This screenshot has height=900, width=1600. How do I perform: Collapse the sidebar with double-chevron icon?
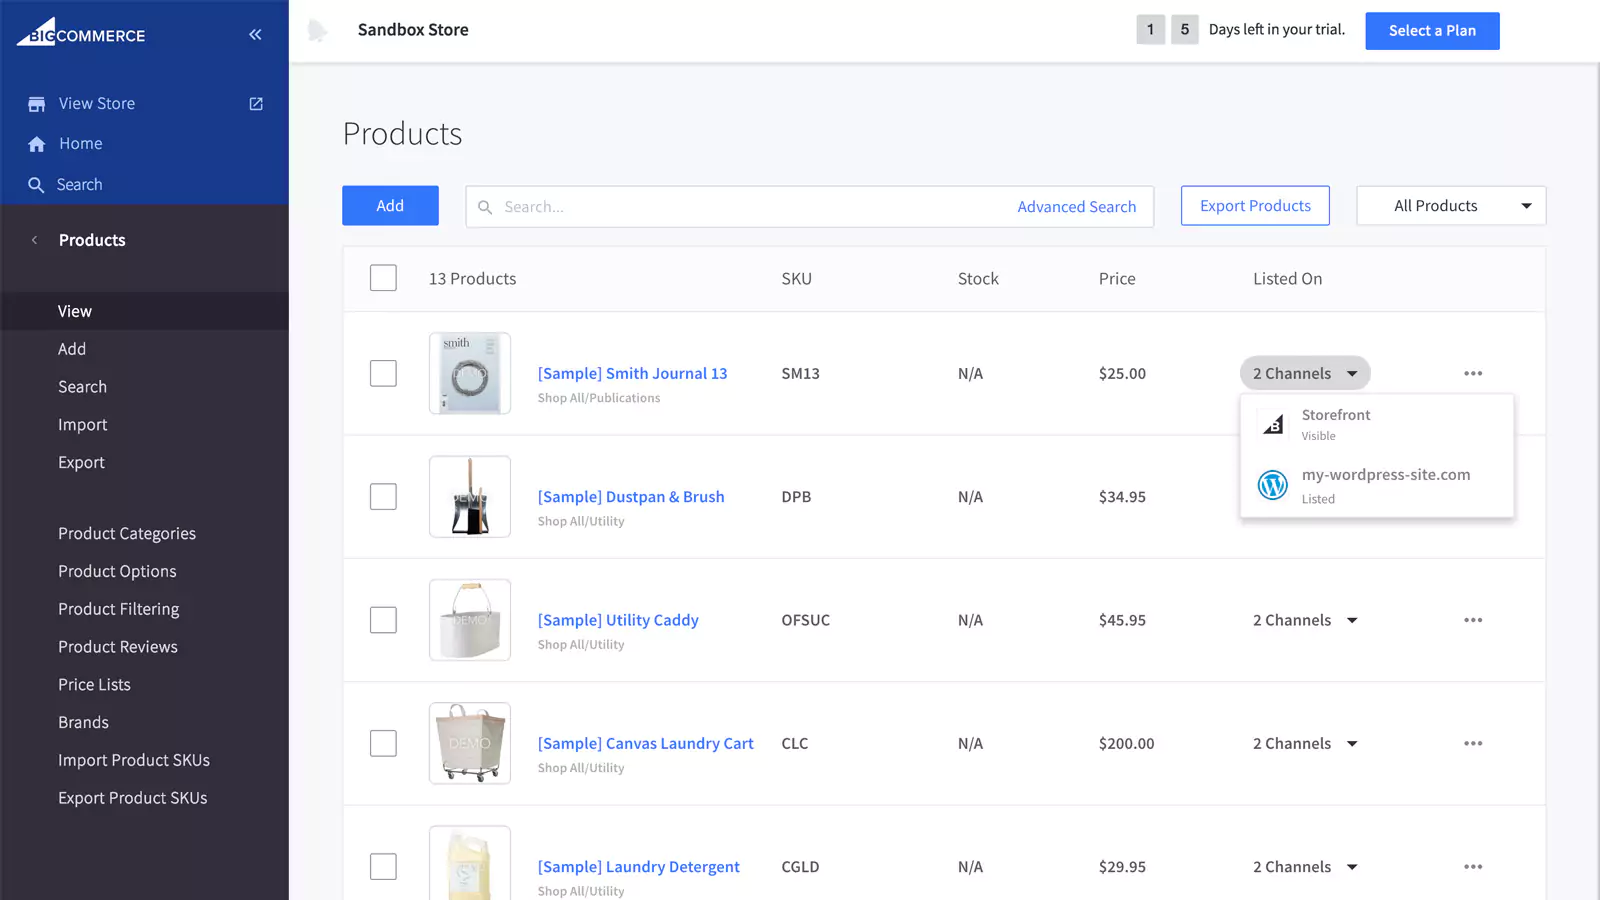tap(255, 35)
